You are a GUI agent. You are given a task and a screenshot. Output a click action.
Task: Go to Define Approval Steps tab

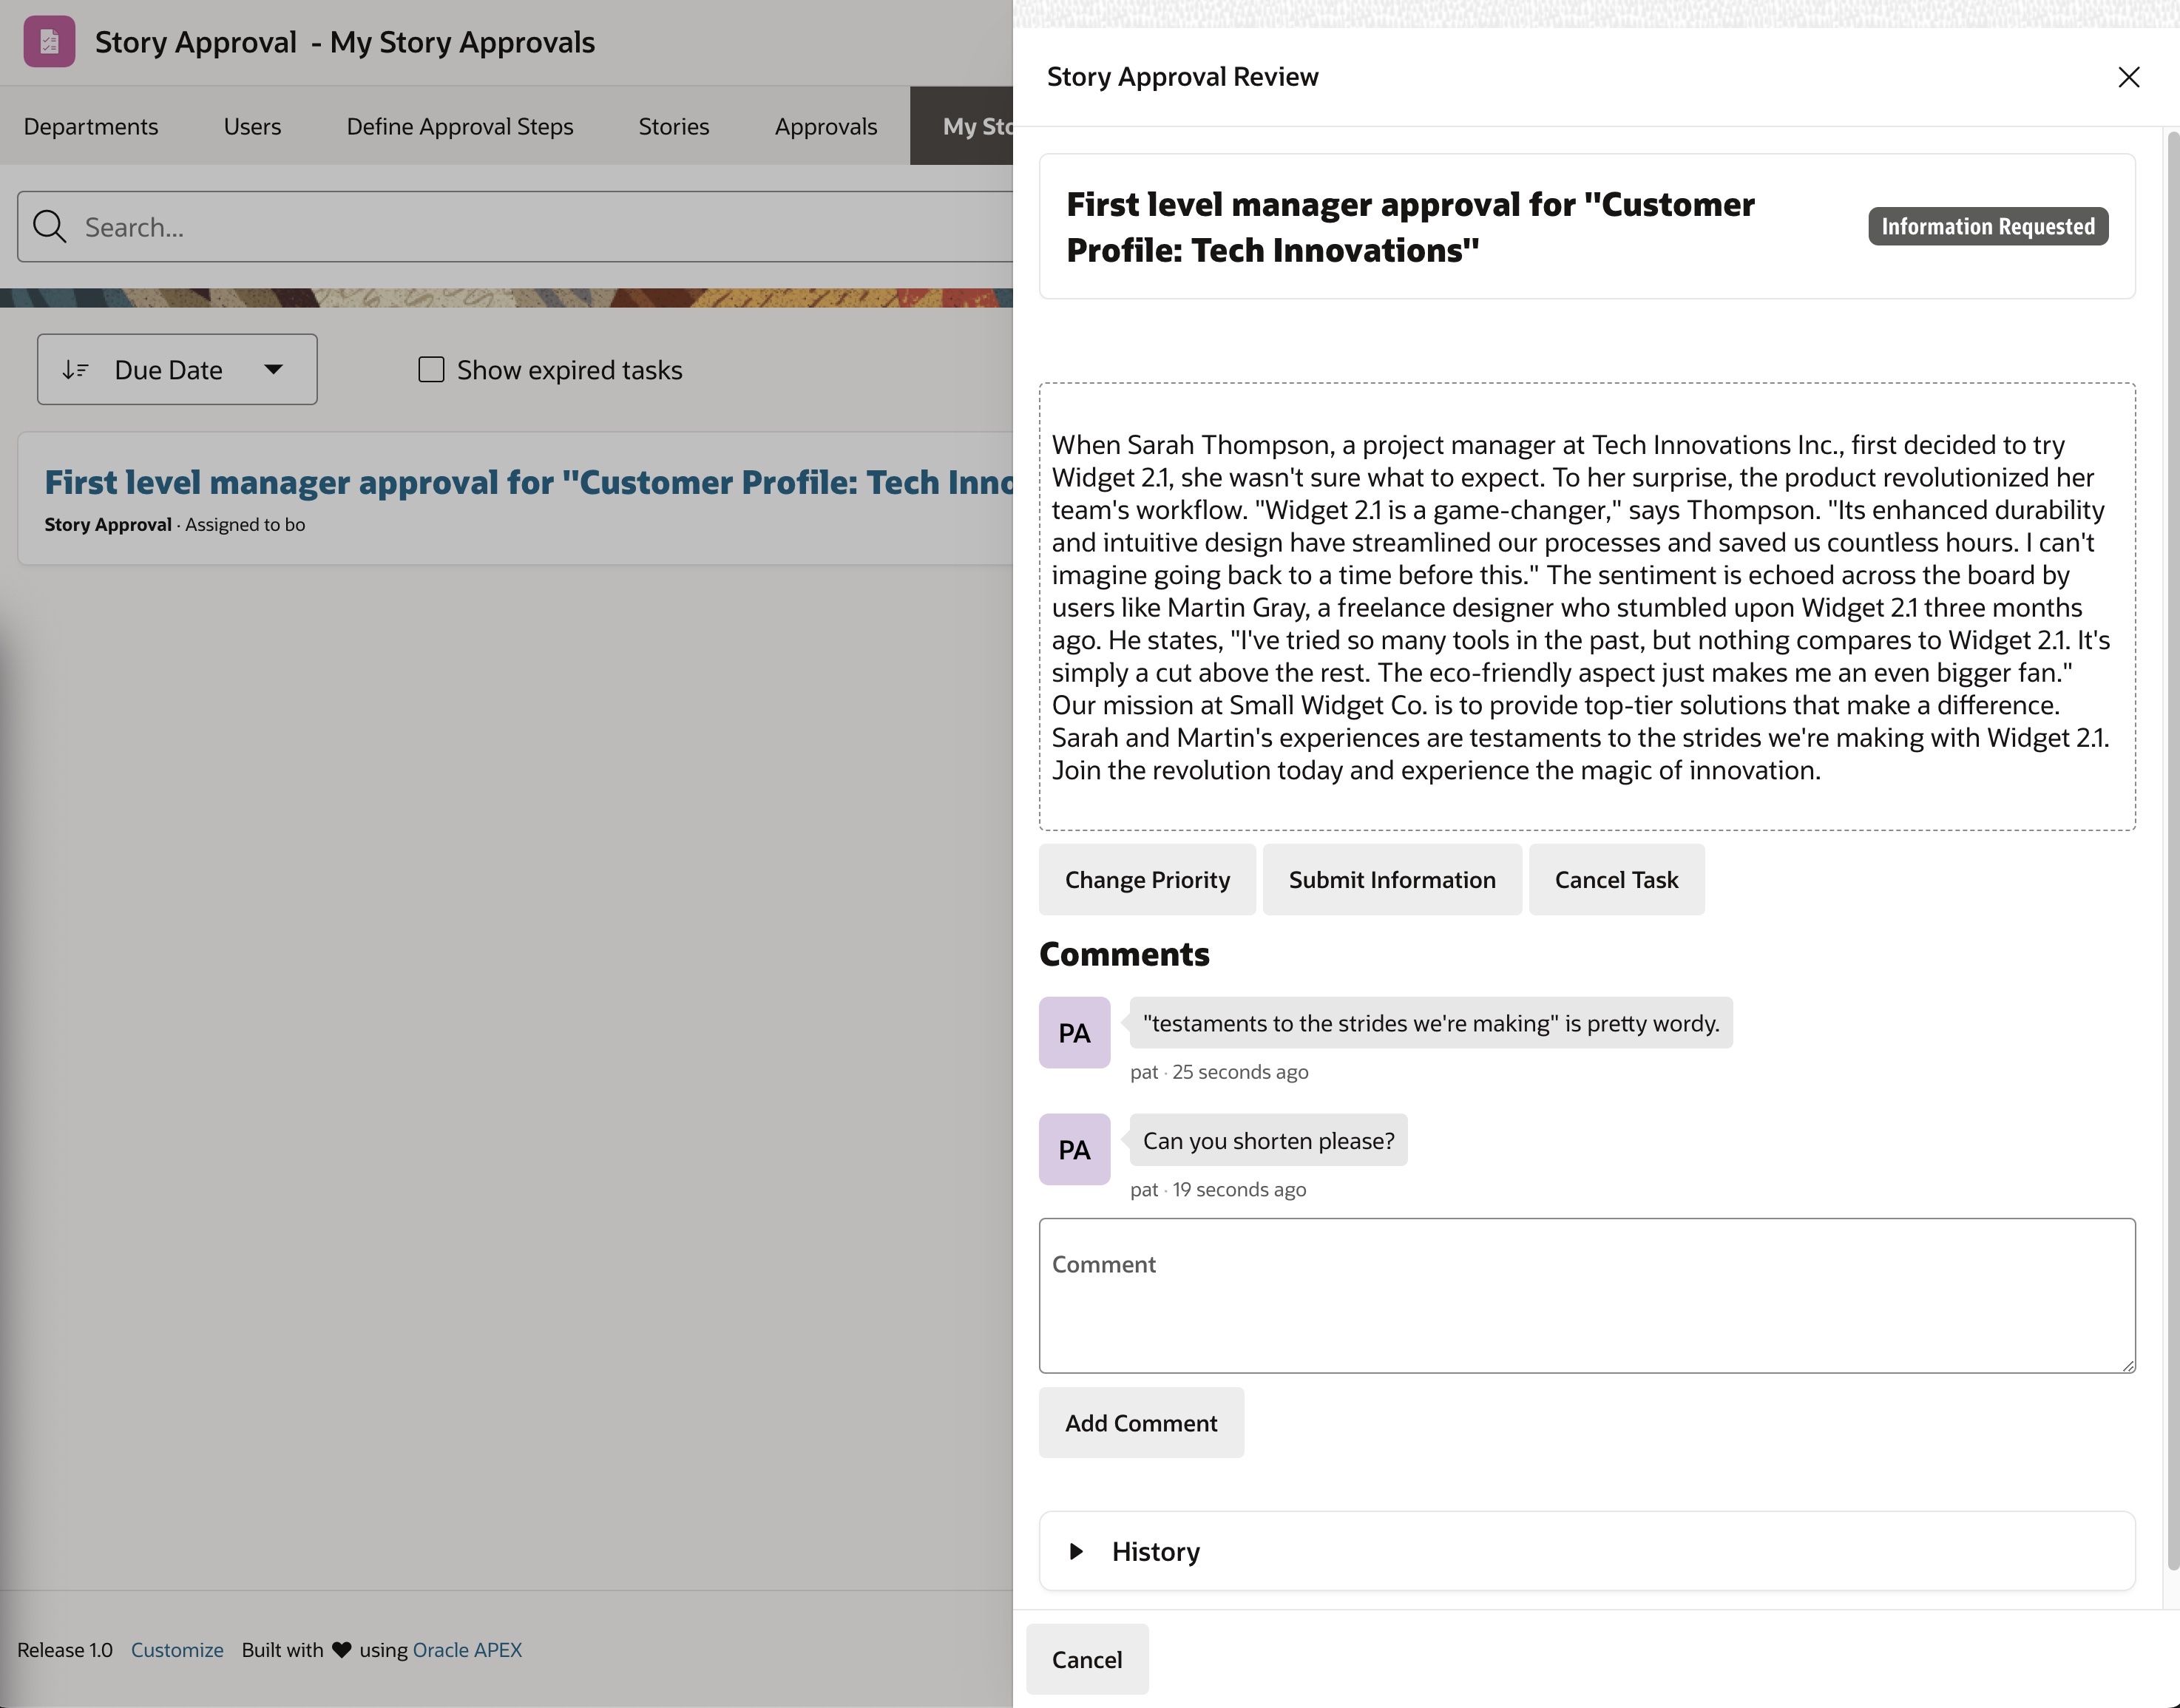pyautogui.click(x=459, y=127)
